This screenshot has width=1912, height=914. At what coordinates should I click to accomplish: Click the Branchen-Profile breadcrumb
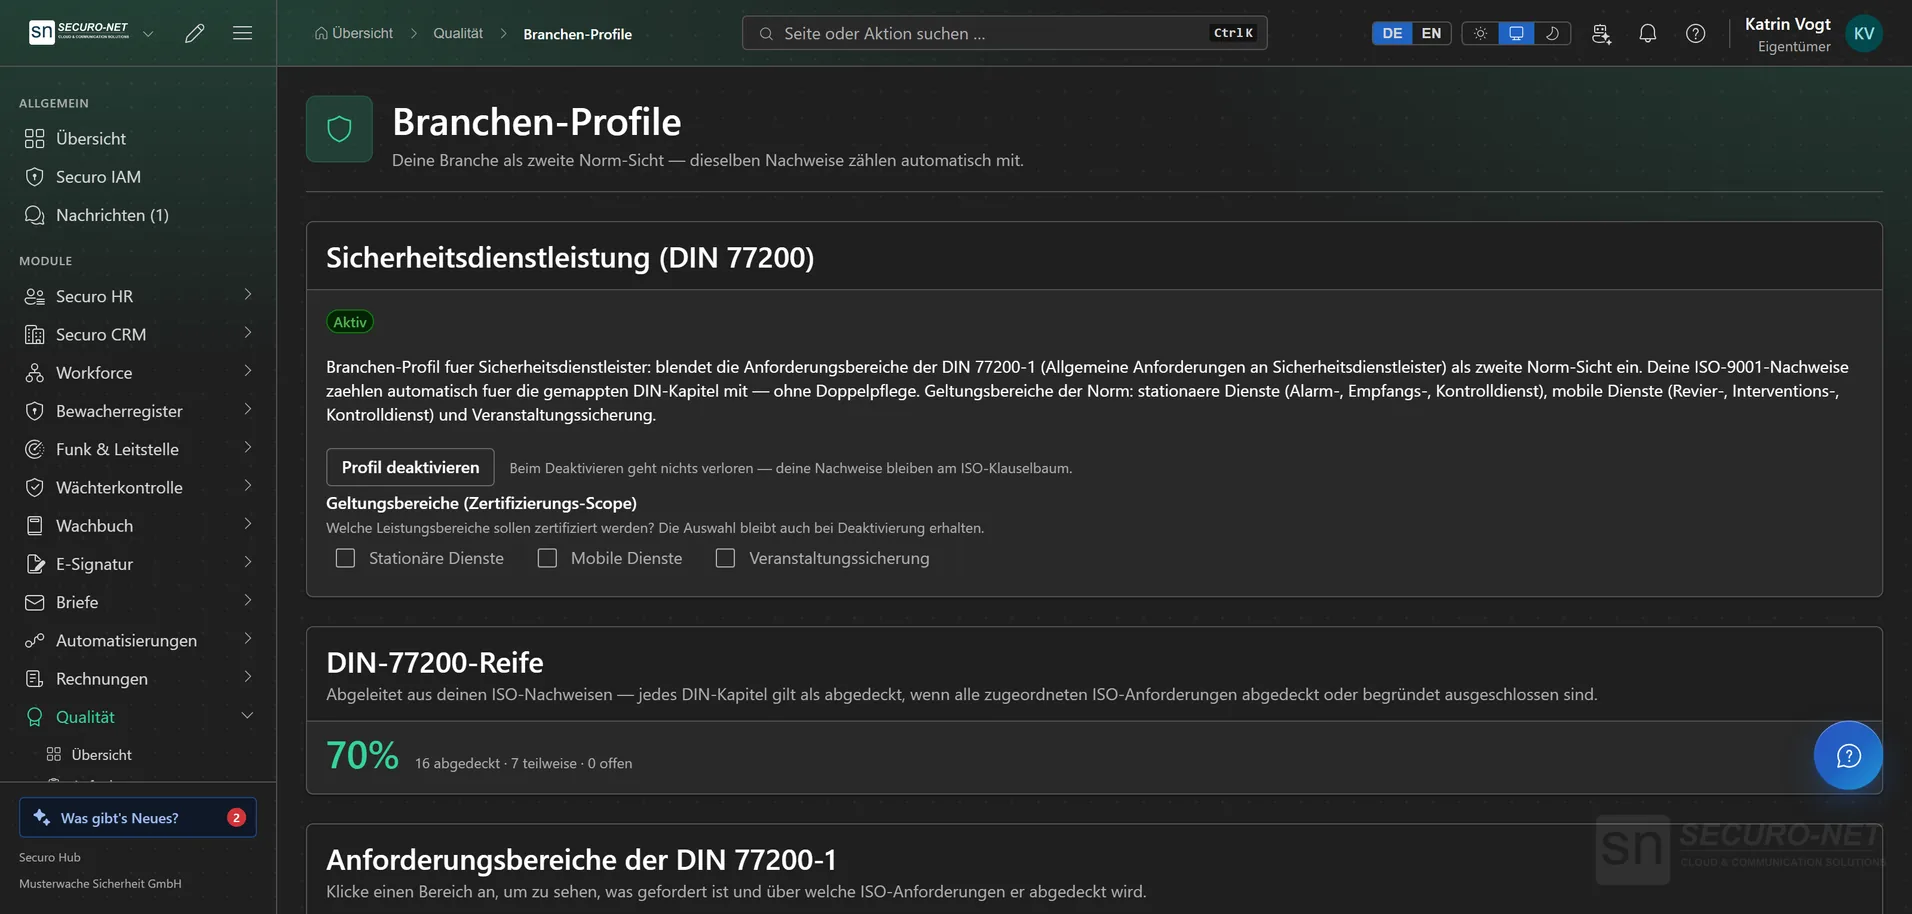pyautogui.click(x=577, y=34)
